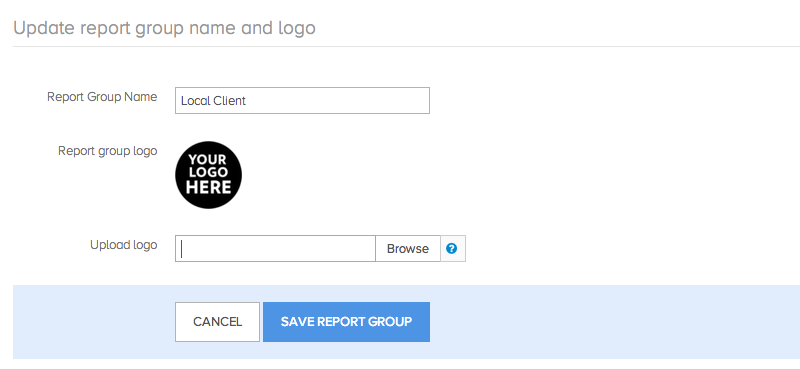Click the 'Update report group name and logo' heading
Screen dimensions: 800x369
tap(164, 28)
